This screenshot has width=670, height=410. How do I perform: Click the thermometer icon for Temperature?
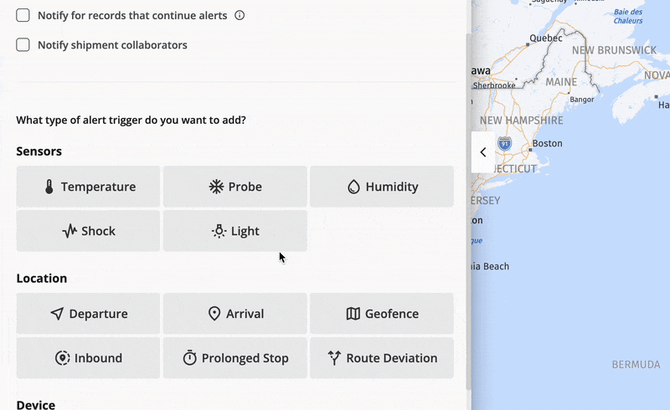point(49,187)
